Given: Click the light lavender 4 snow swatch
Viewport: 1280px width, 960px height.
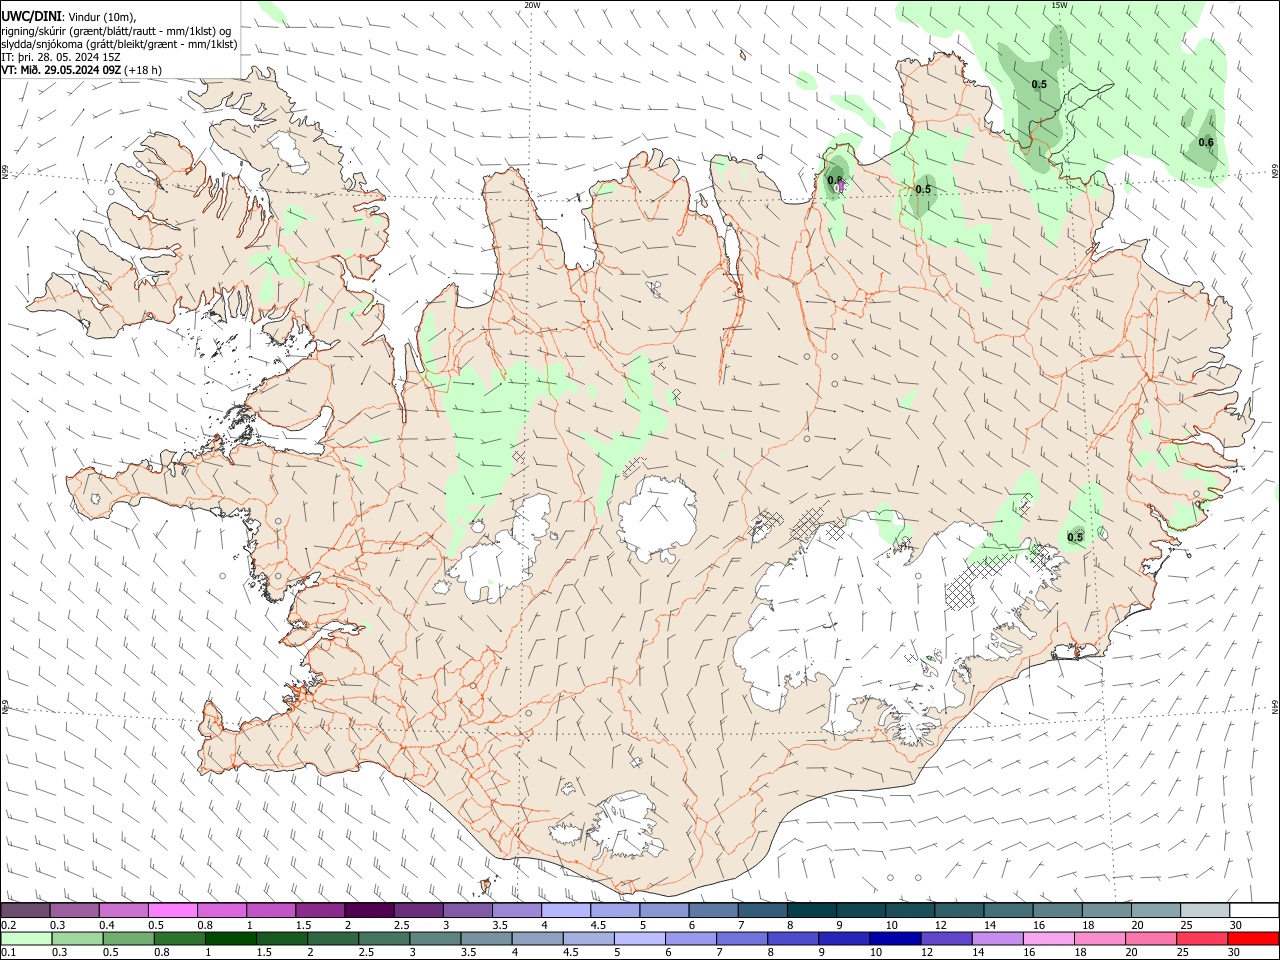Looking at the screenshot, I should (565, 910).
